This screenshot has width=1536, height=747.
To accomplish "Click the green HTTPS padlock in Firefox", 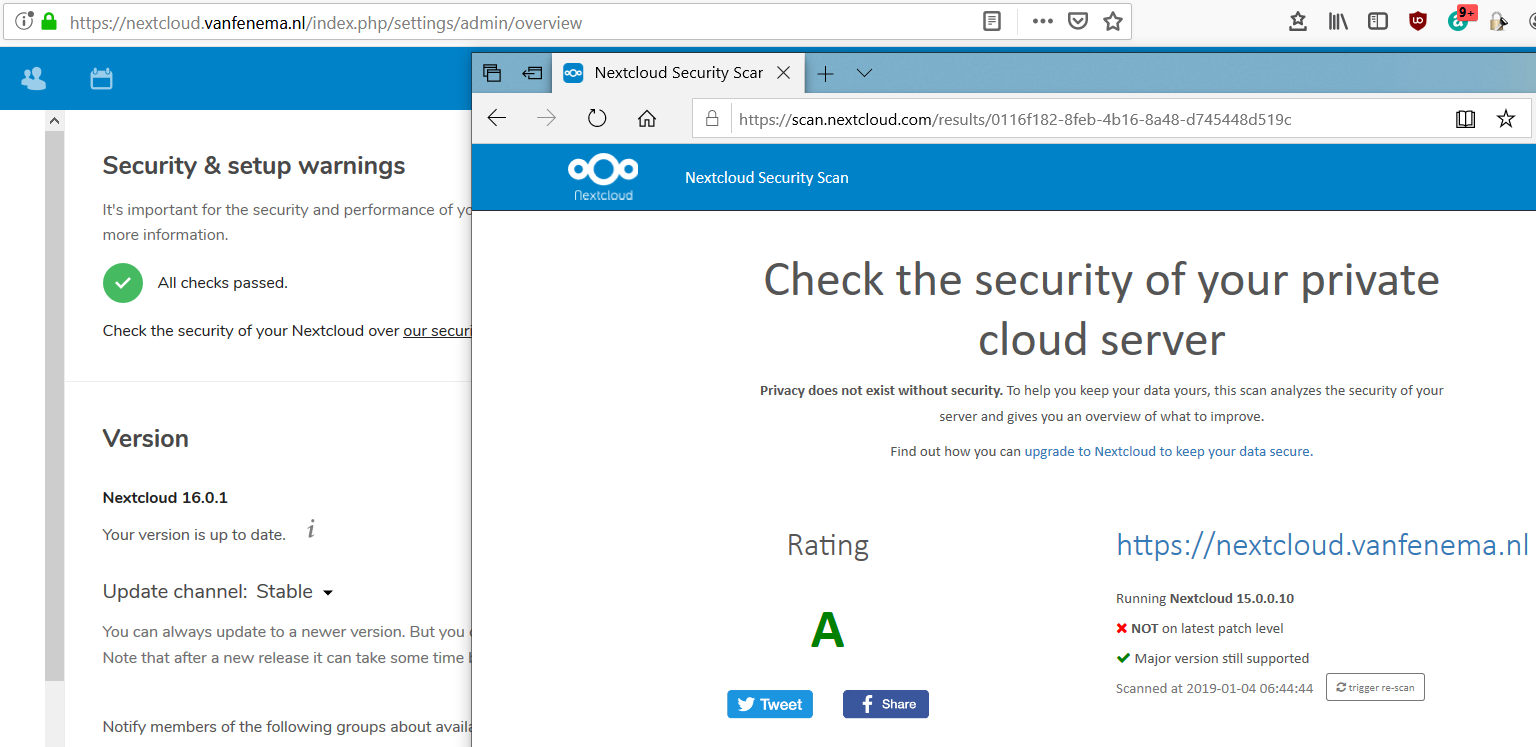I will pos(48,21).
